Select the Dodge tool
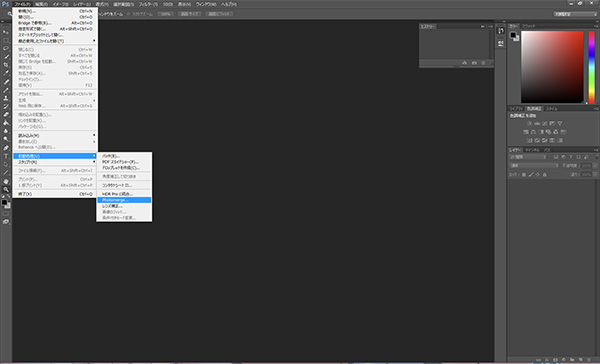Screen dimensions: 600x364 coord(6,139)
